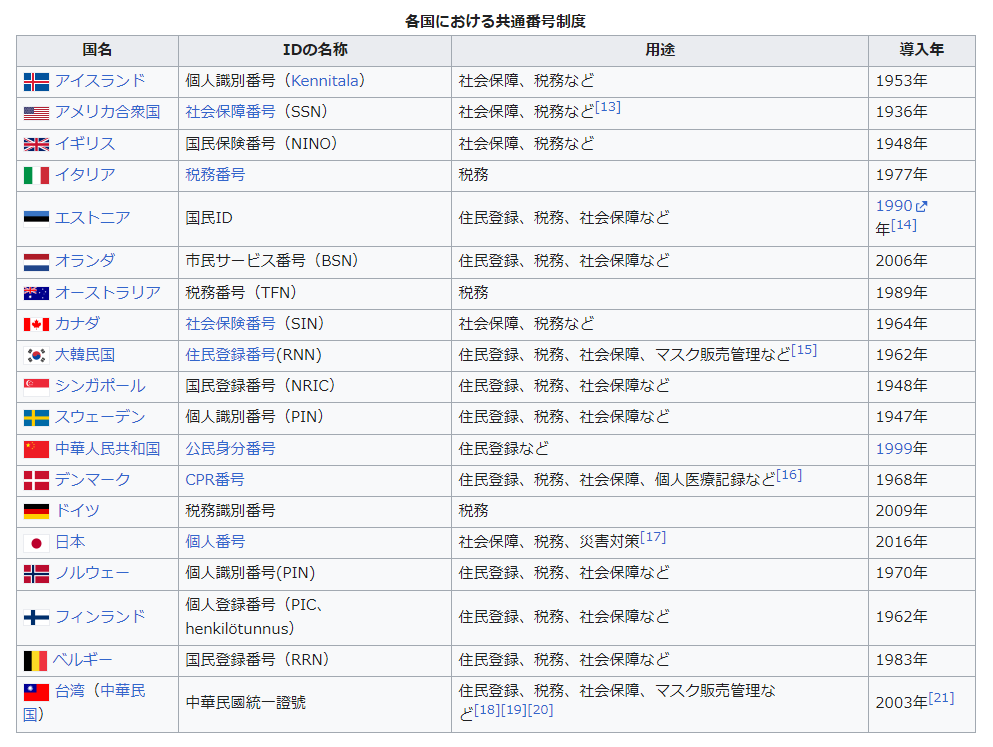Jump to footnote [13]
This screenshot has width=993, height=747.
point(608,107)
